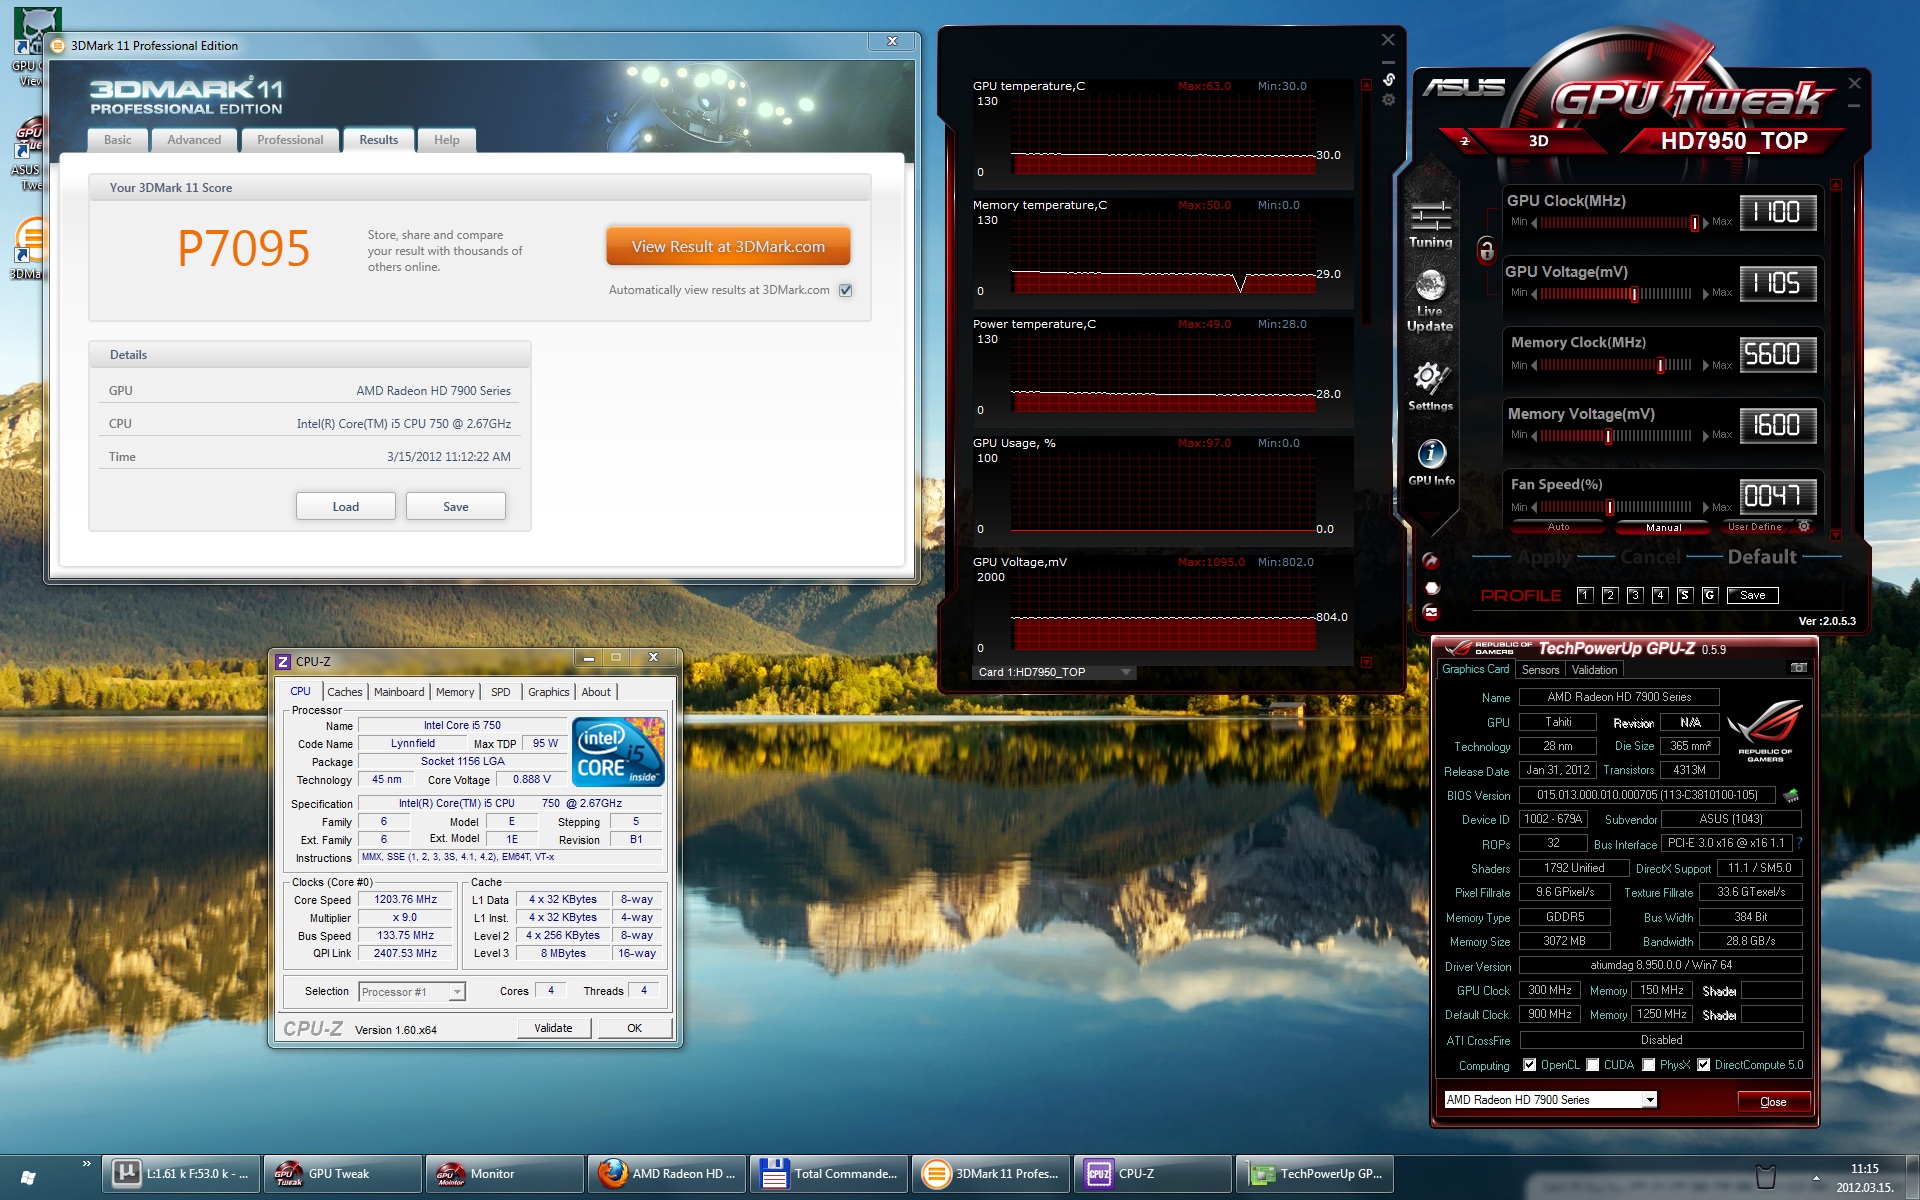Open GPU-Z Validation tab
The width and height of the screenshot is (1920, 1200).
tap(1593, 670)
